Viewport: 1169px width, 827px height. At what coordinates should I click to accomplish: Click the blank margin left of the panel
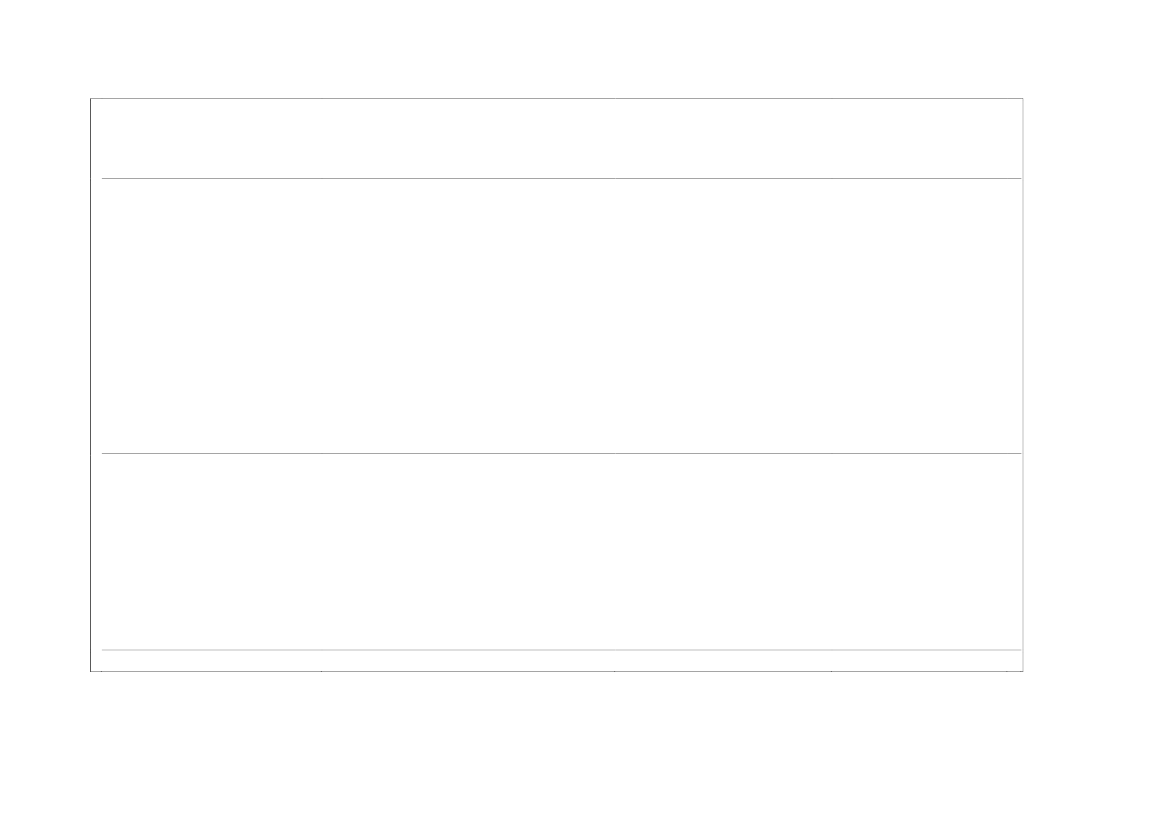[45, 385]
